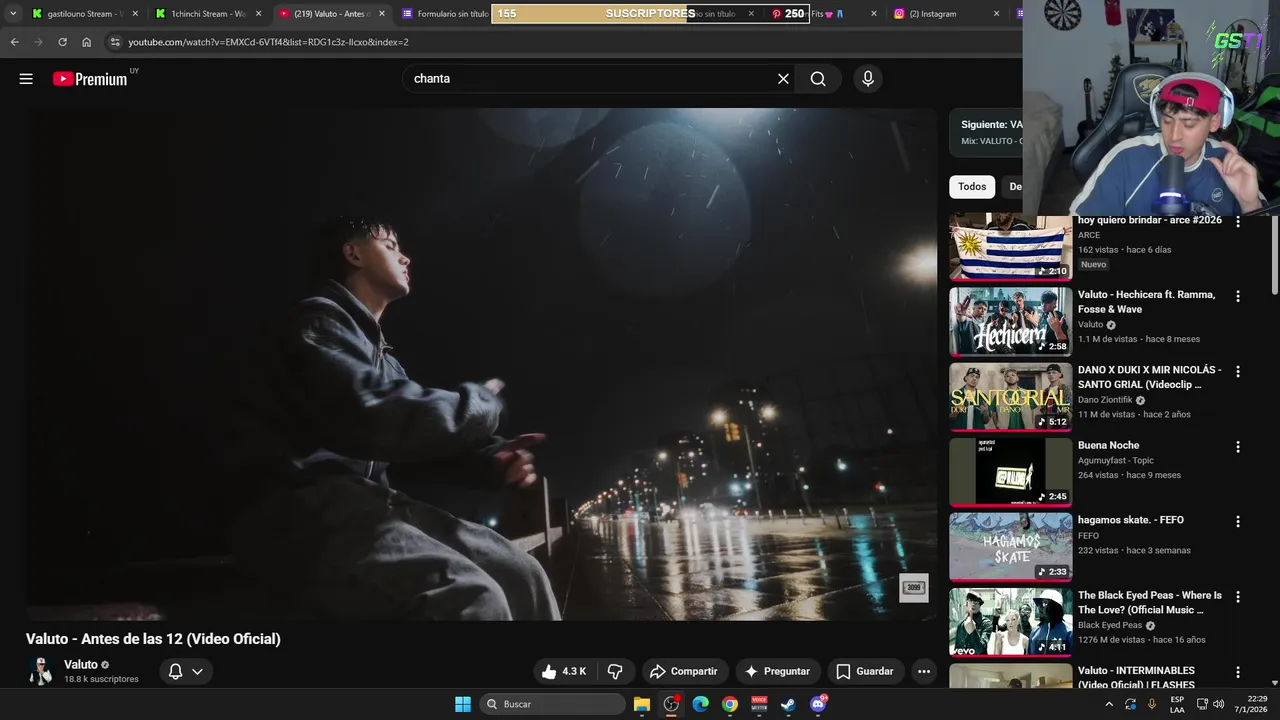The height and width of the screenshot is (720, 1280).
Task: Open options for Where Is The Love video
Action: [x=1238, y=597]
